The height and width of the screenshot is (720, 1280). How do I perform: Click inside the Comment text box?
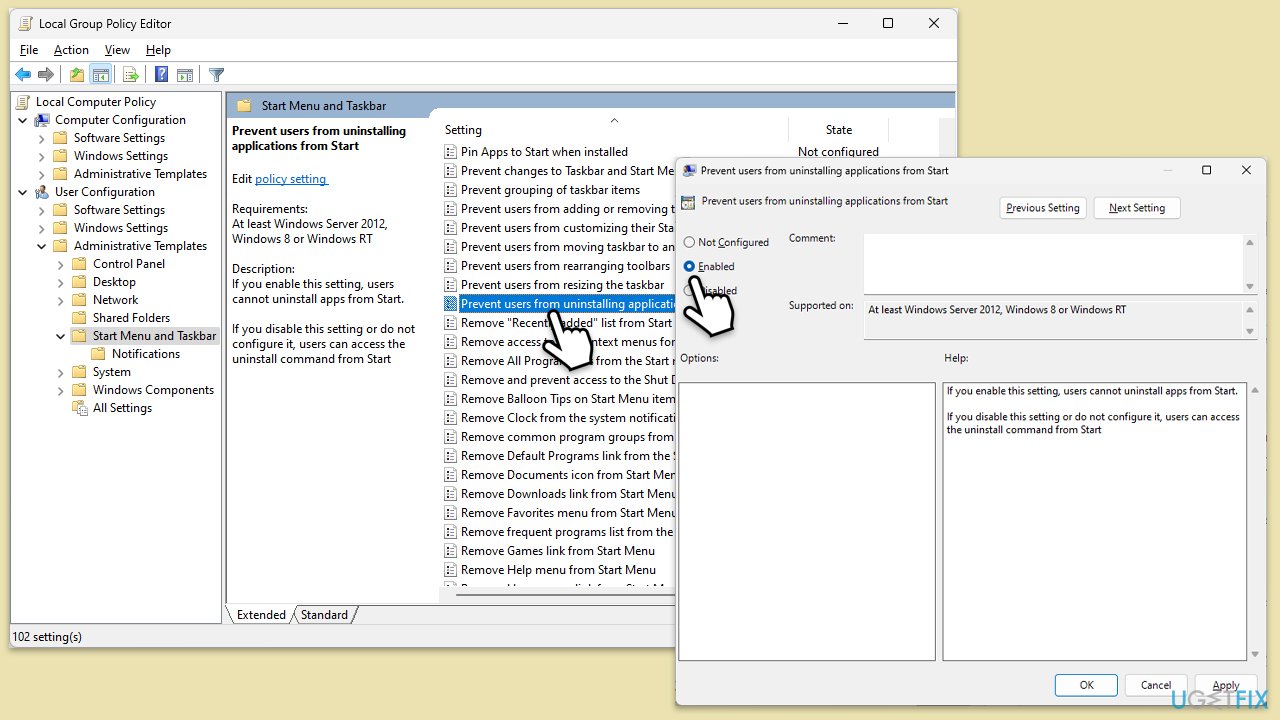click(1053, 263)
